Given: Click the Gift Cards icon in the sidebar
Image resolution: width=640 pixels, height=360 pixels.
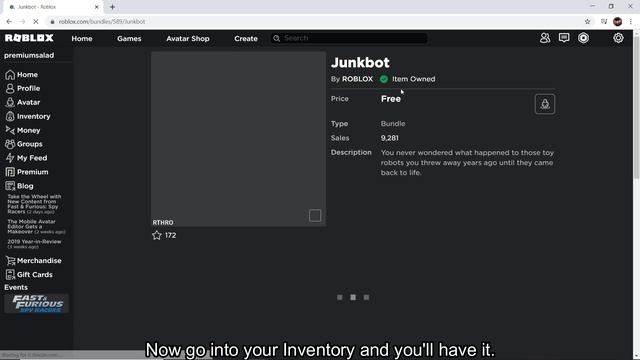Looking at the screenshot, I should click(10, 275).
